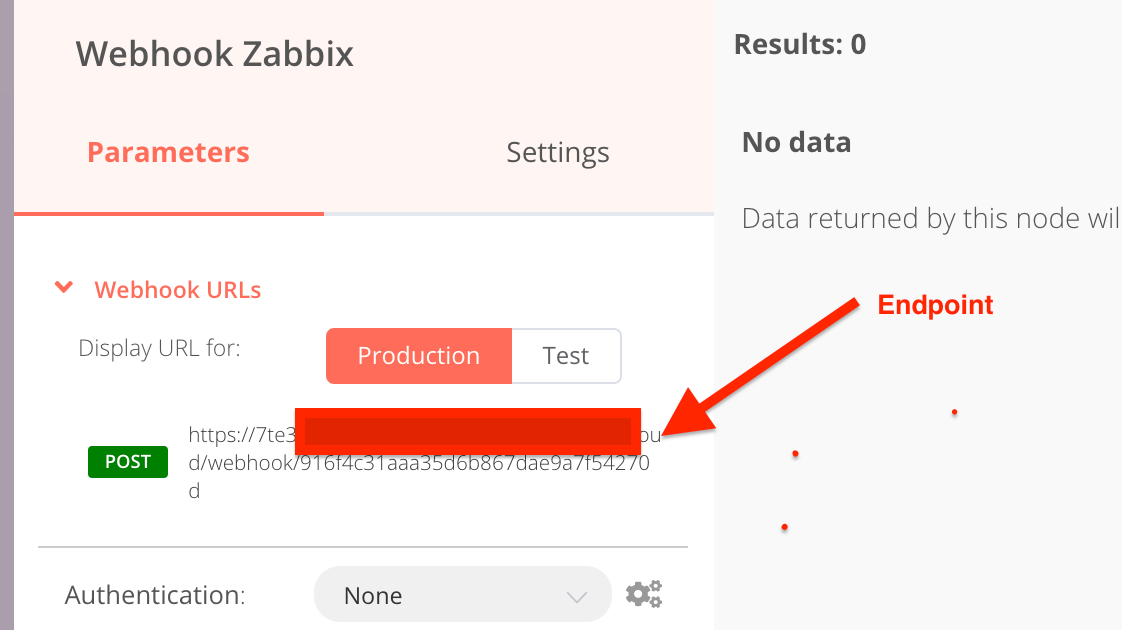Open the Settings tab

pos(558,152)
